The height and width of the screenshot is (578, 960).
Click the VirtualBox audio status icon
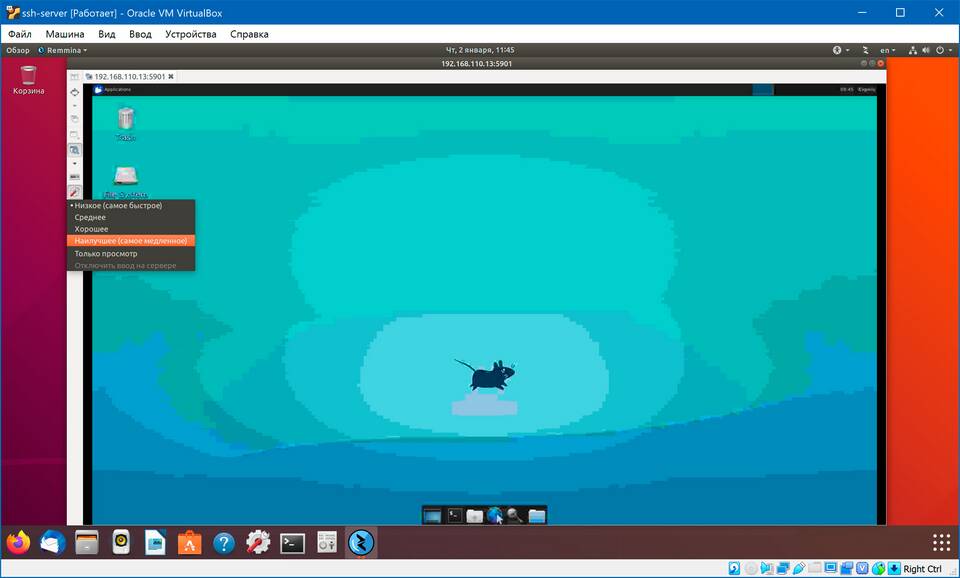pyautogui.click(x=767, y=569)
